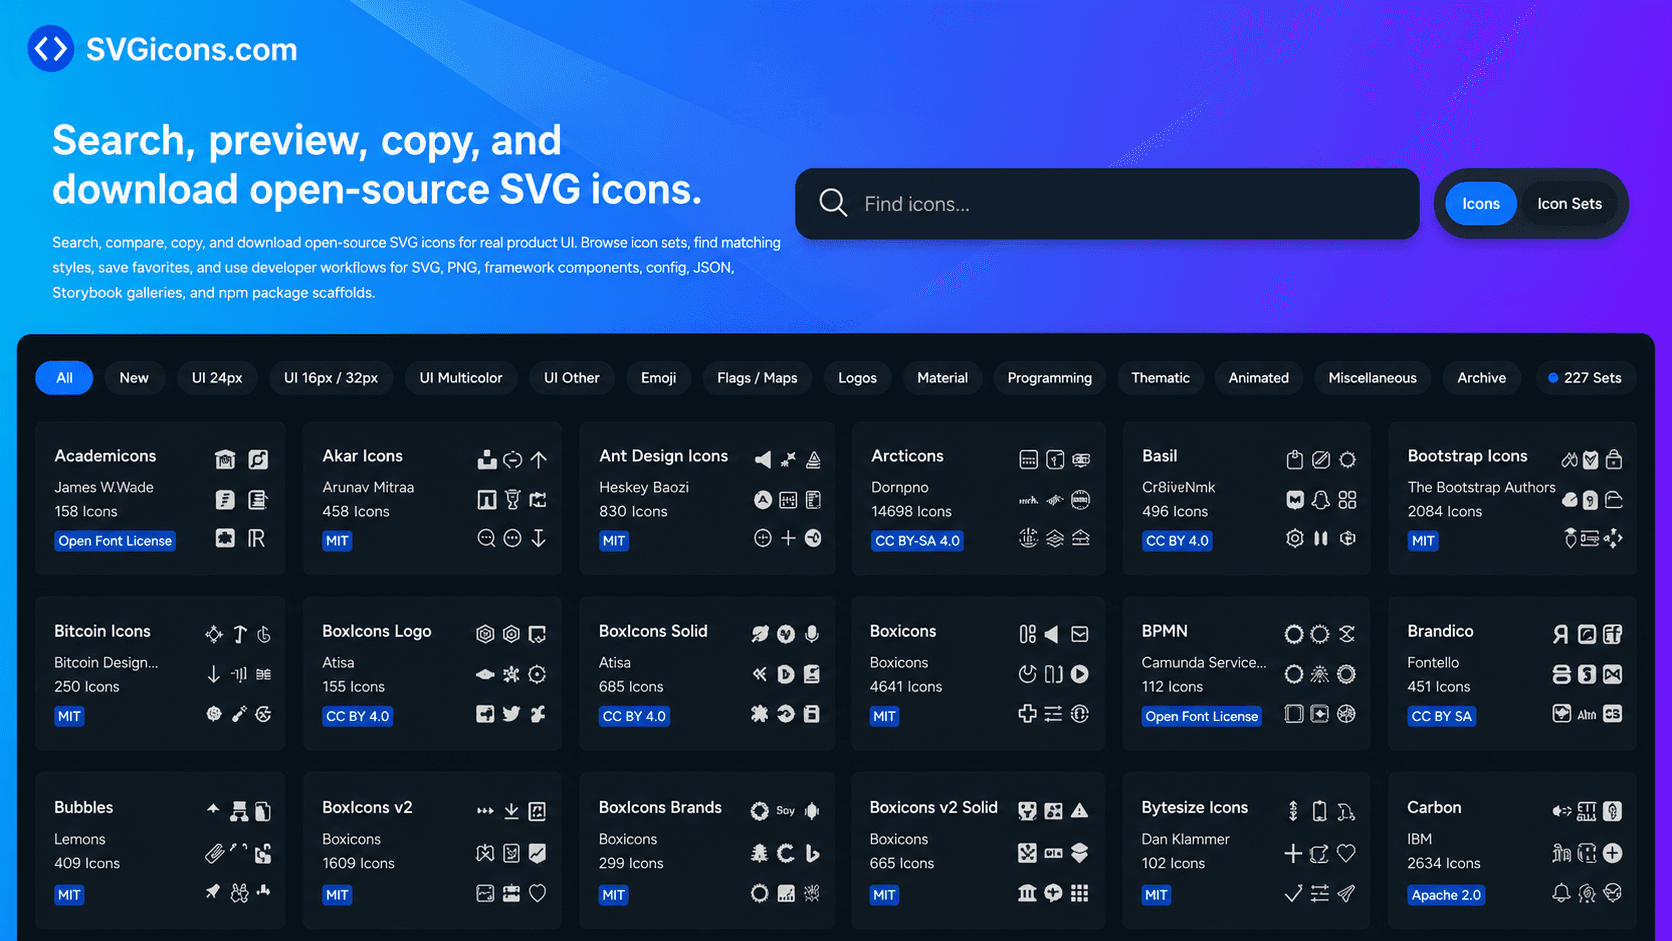This screenshot has height=941, width=1672.
Task: Switch search mode to Icons
Action: pyautogui.click(x=1481, y=204)
